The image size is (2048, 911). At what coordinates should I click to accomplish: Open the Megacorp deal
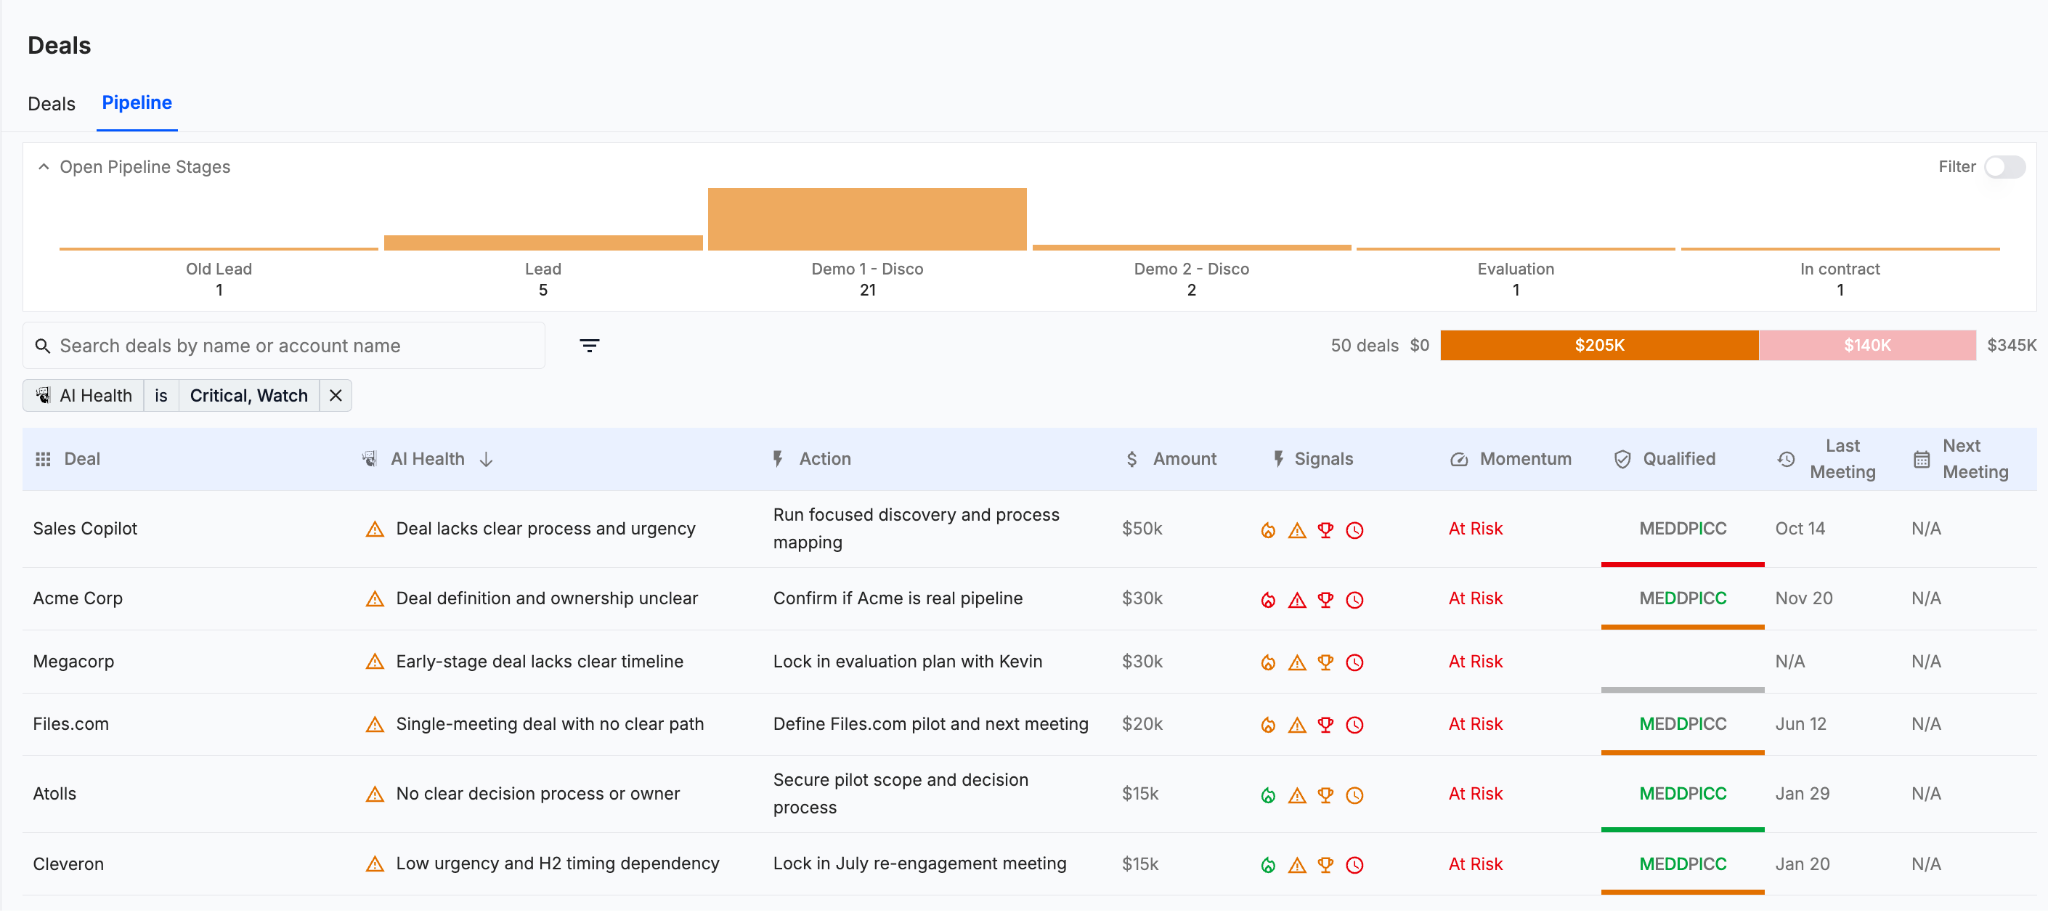[x=73, y=661]
